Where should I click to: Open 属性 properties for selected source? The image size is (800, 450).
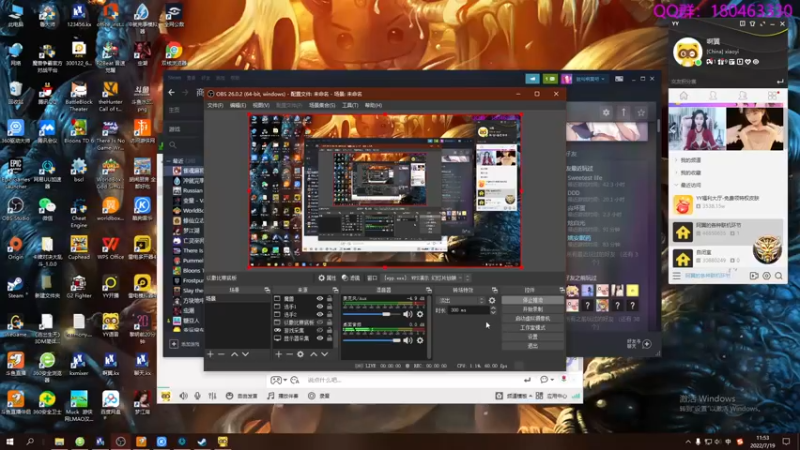328,278
